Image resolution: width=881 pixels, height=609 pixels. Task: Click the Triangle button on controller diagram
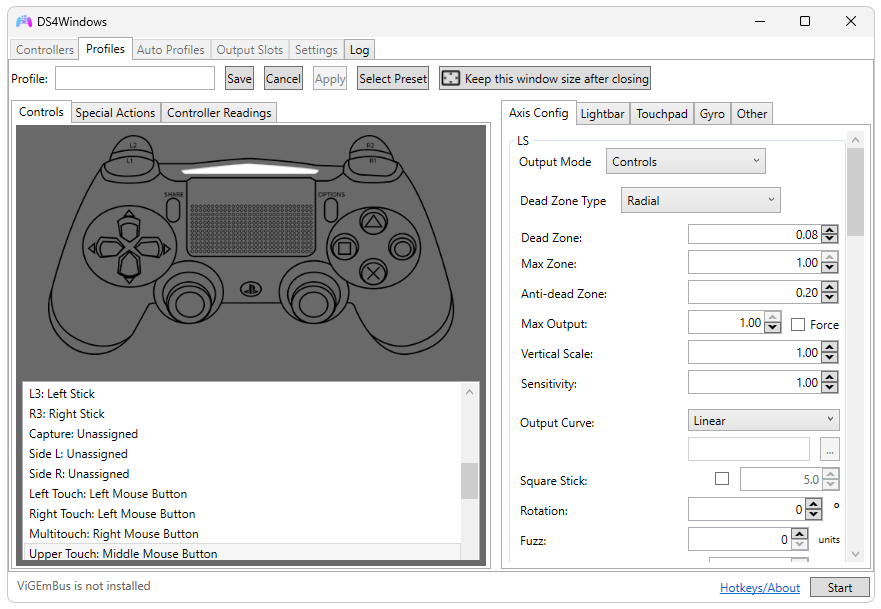coord(373,222)
